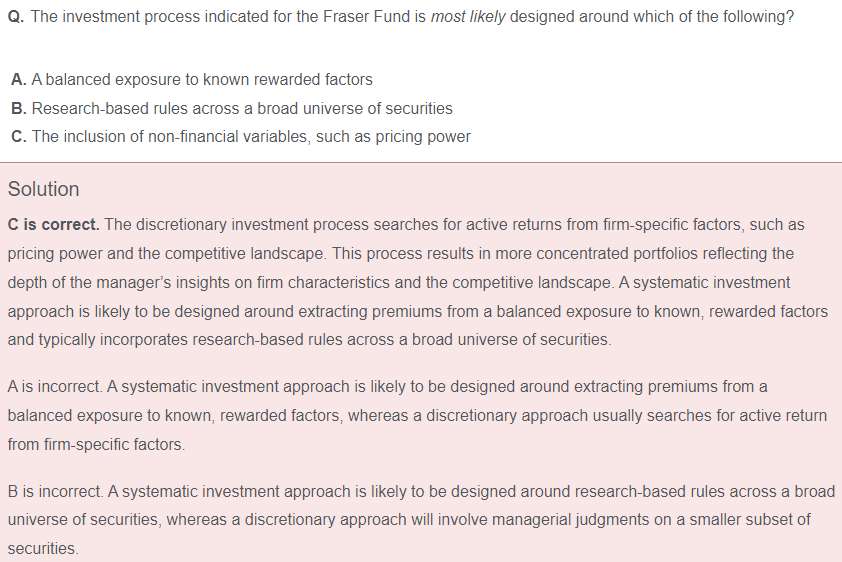Screen dimensions: 842x562
Task: Click the bold "C is correct." text
Action: click(x=53, y=224)
